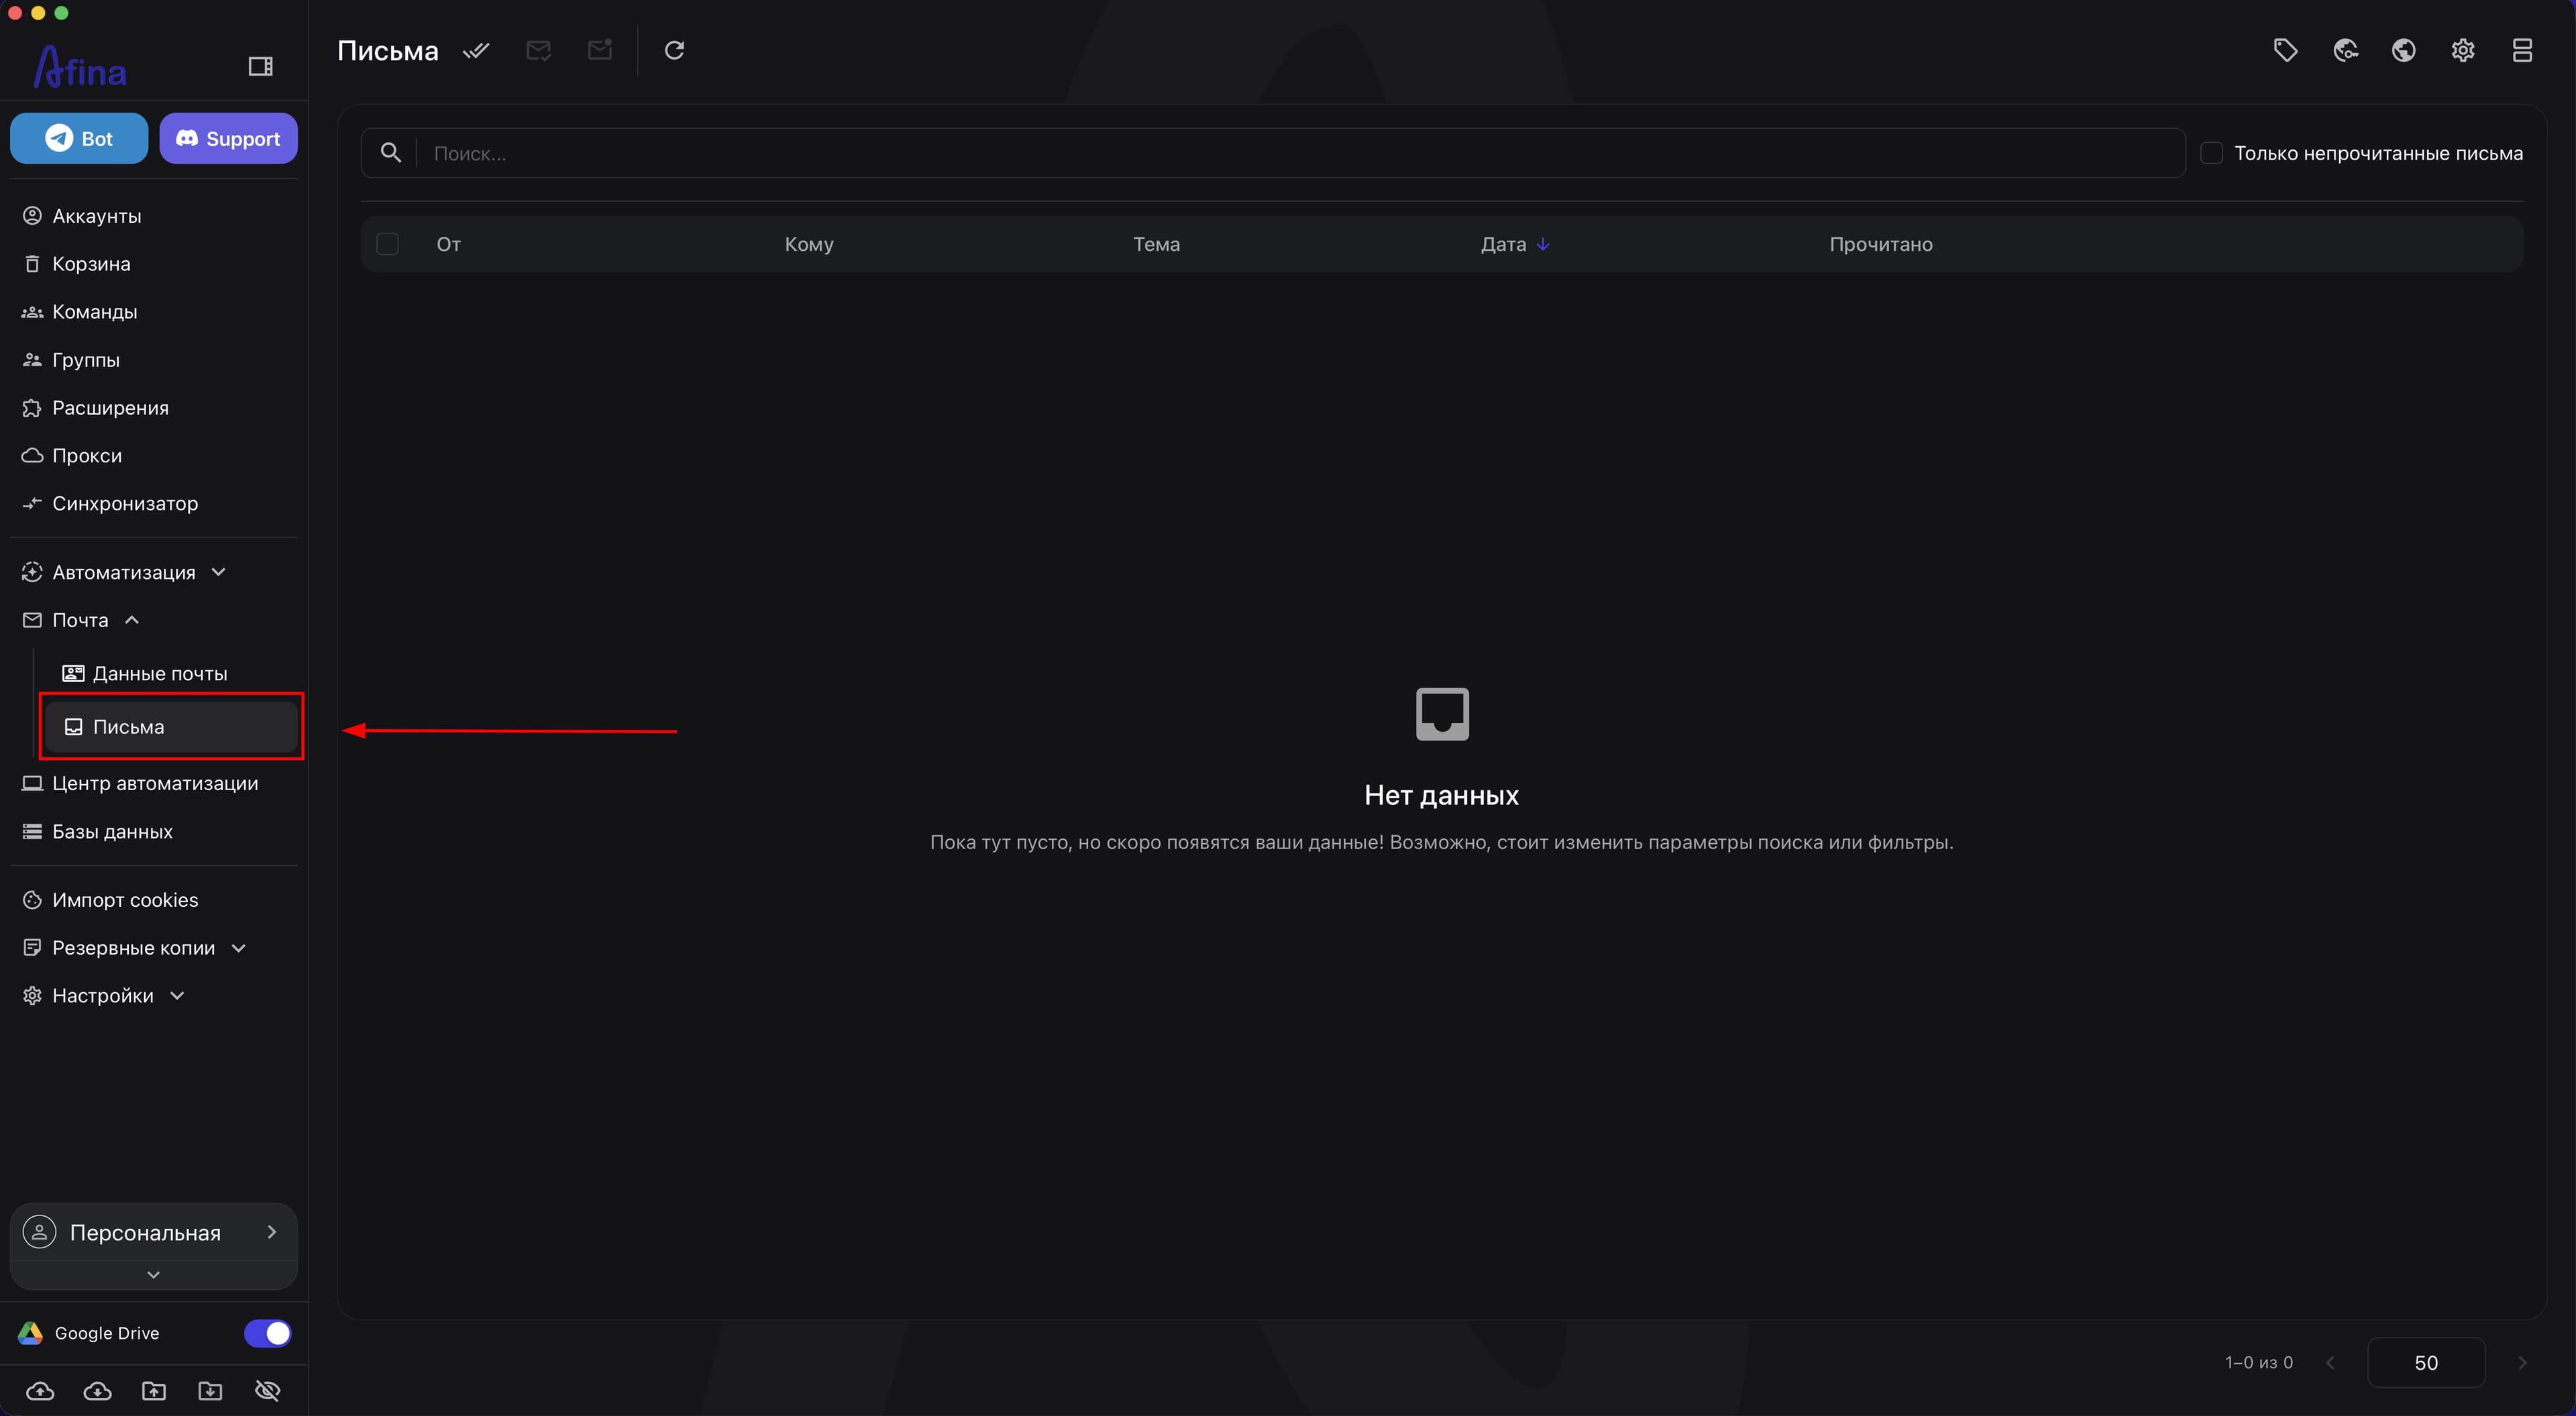Viewport: 2576px width, 1416px height.
Task: Open the Персональная workspace chevron
Action: tap(271, 1232)
